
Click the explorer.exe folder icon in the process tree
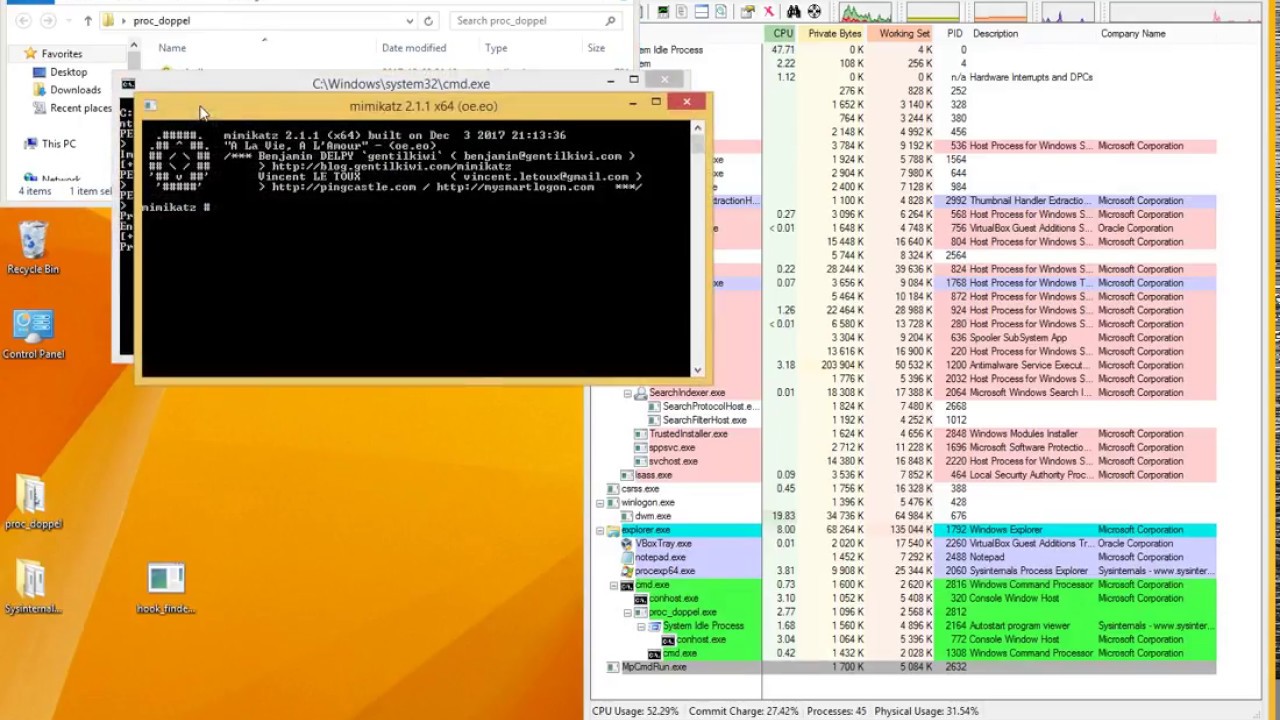(613, 530)
